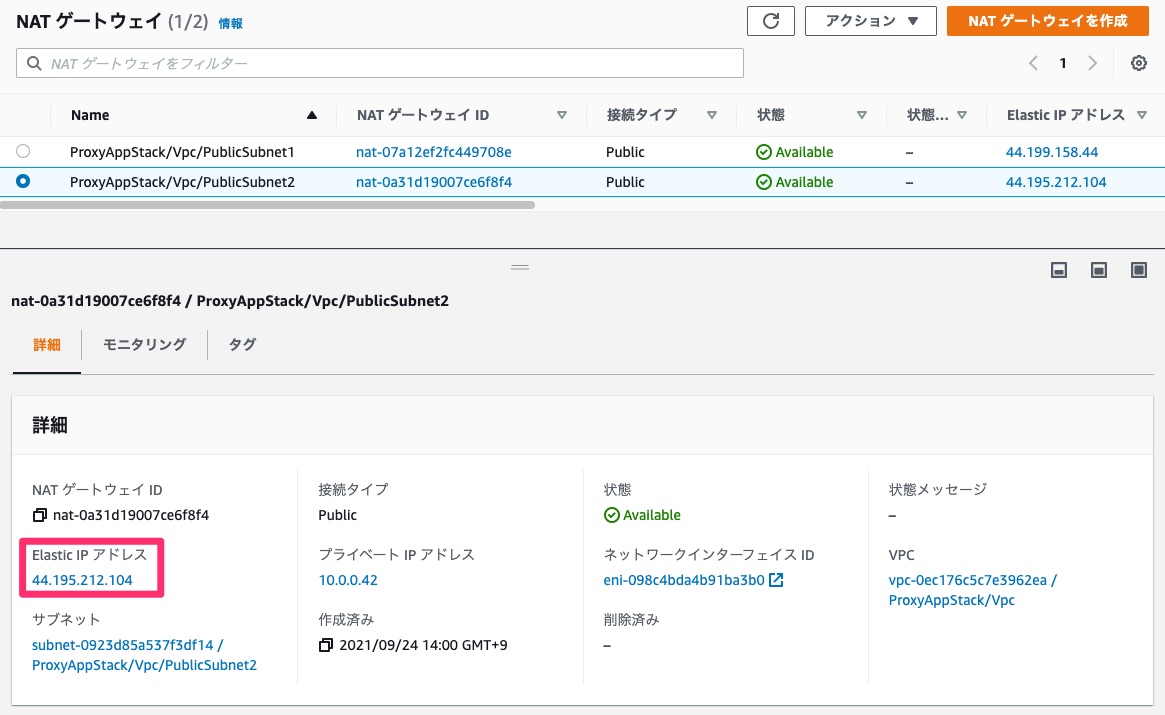Viewport: 1165px width, 715px height.
Task: Open Elastic IP 44.199.158.44 in table
Action: click(1052, 152)
